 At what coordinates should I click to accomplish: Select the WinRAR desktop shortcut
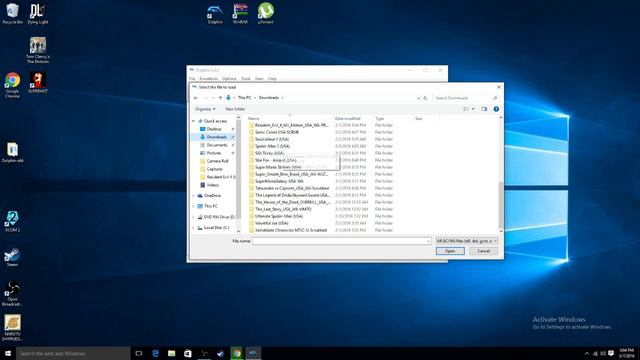click(x=240, y=14)
